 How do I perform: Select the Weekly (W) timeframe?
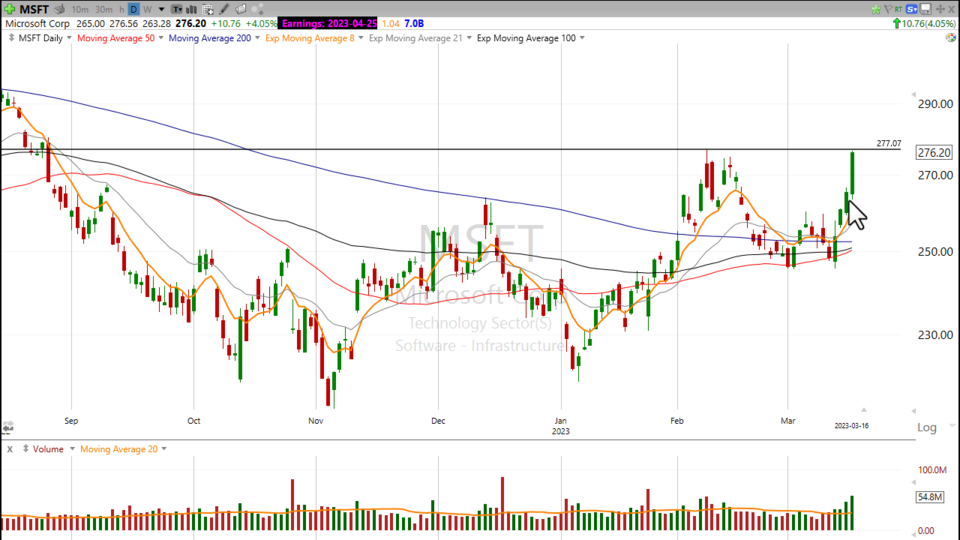[147, 9]
